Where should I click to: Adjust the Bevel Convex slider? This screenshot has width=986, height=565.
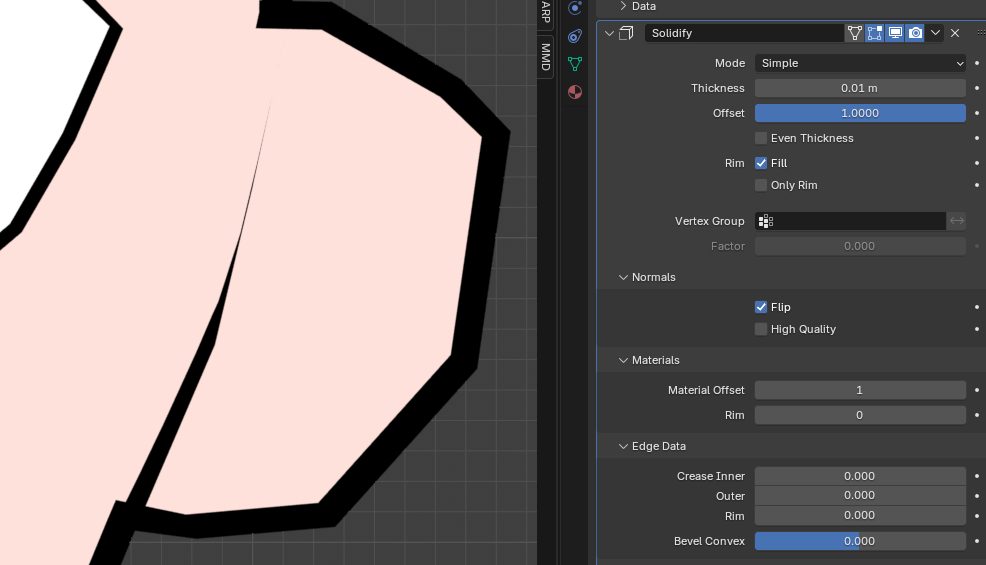tap(860, 541)
